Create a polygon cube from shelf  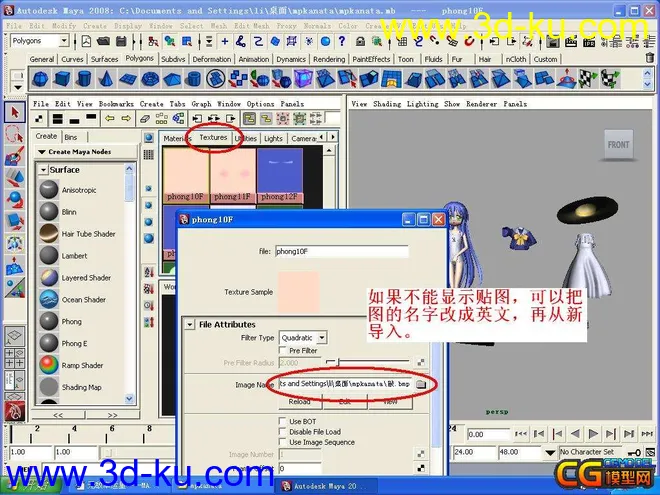pyautogui.click(x=62, y=79)
